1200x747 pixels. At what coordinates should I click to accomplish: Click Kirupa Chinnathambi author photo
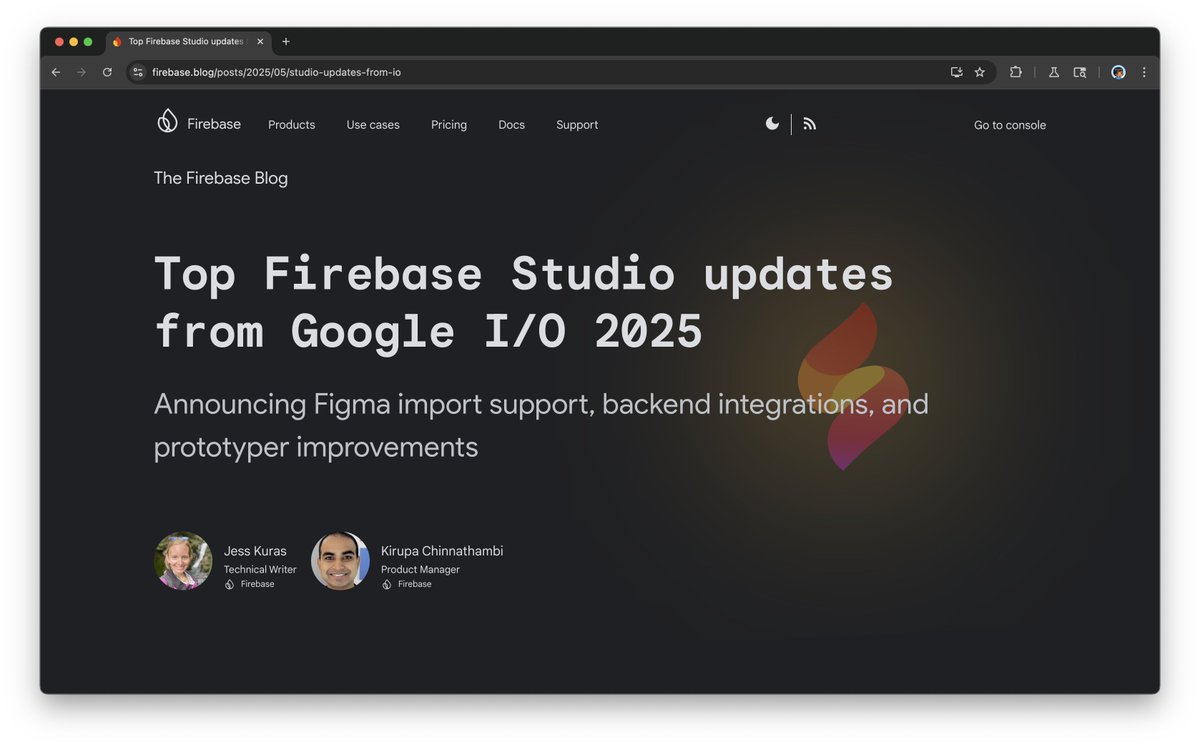(340, 561)
